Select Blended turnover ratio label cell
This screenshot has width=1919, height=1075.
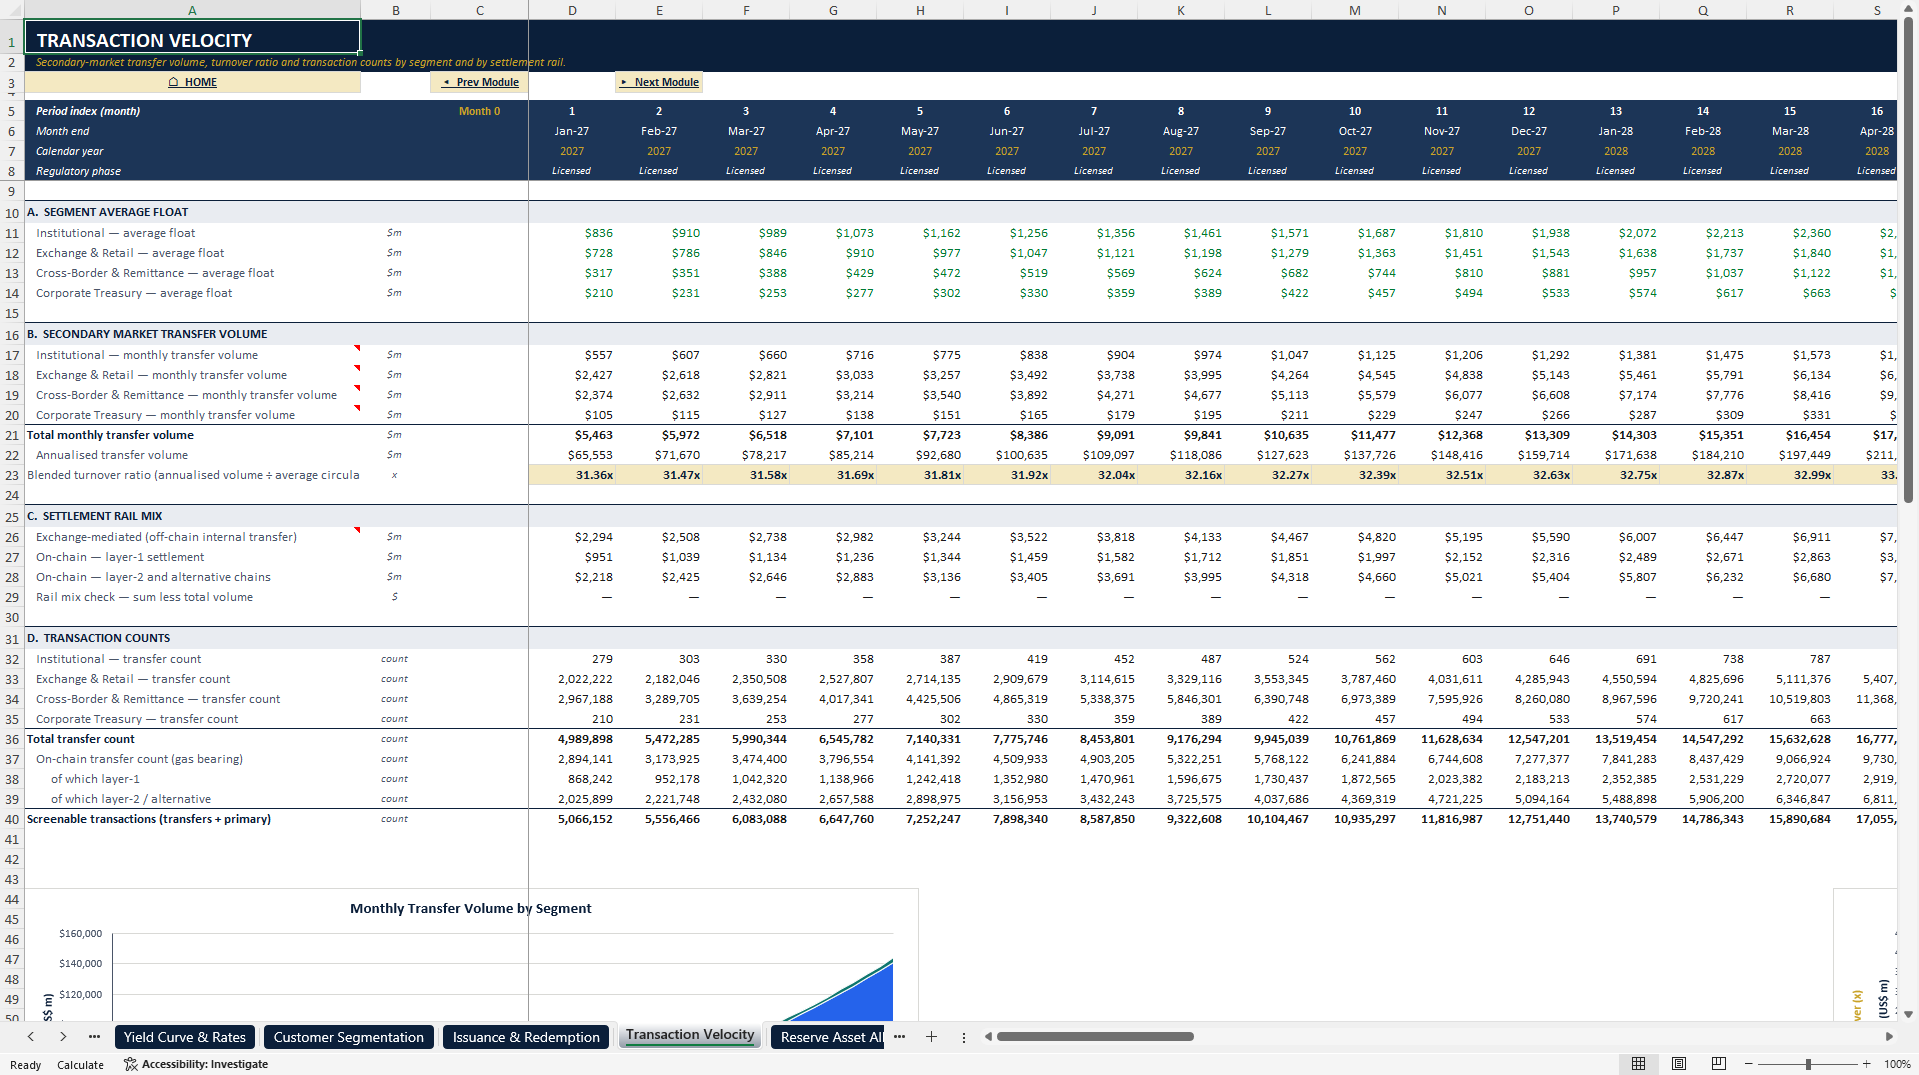192,475
